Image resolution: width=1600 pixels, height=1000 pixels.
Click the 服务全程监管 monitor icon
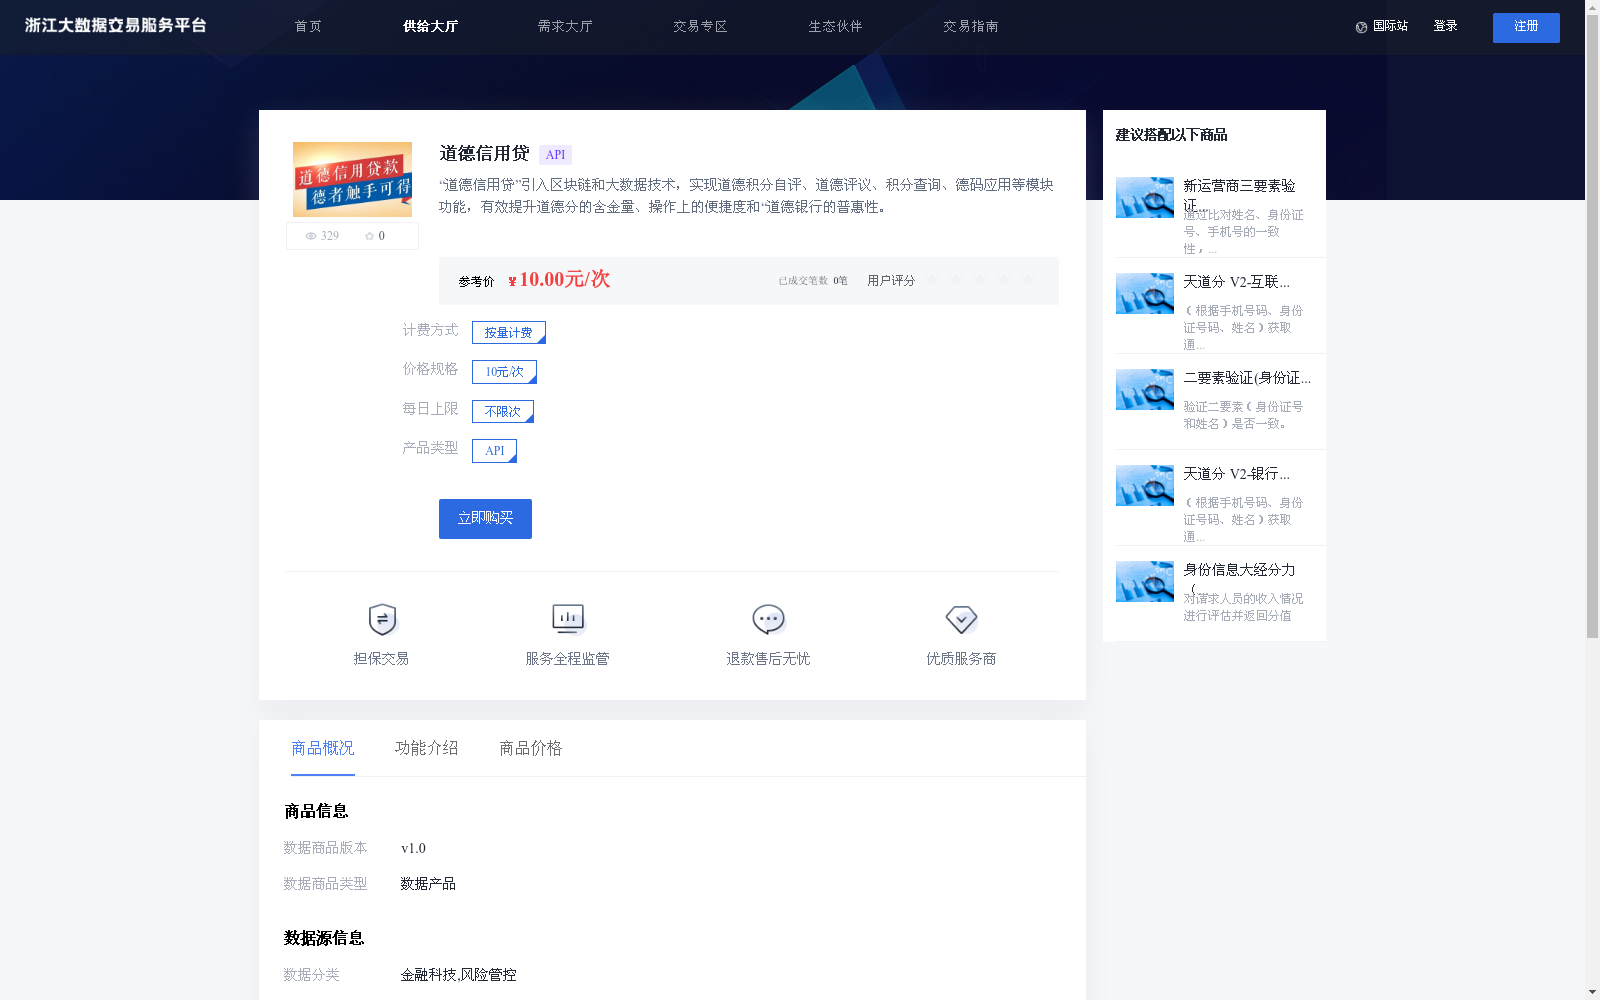click(568, 620)
